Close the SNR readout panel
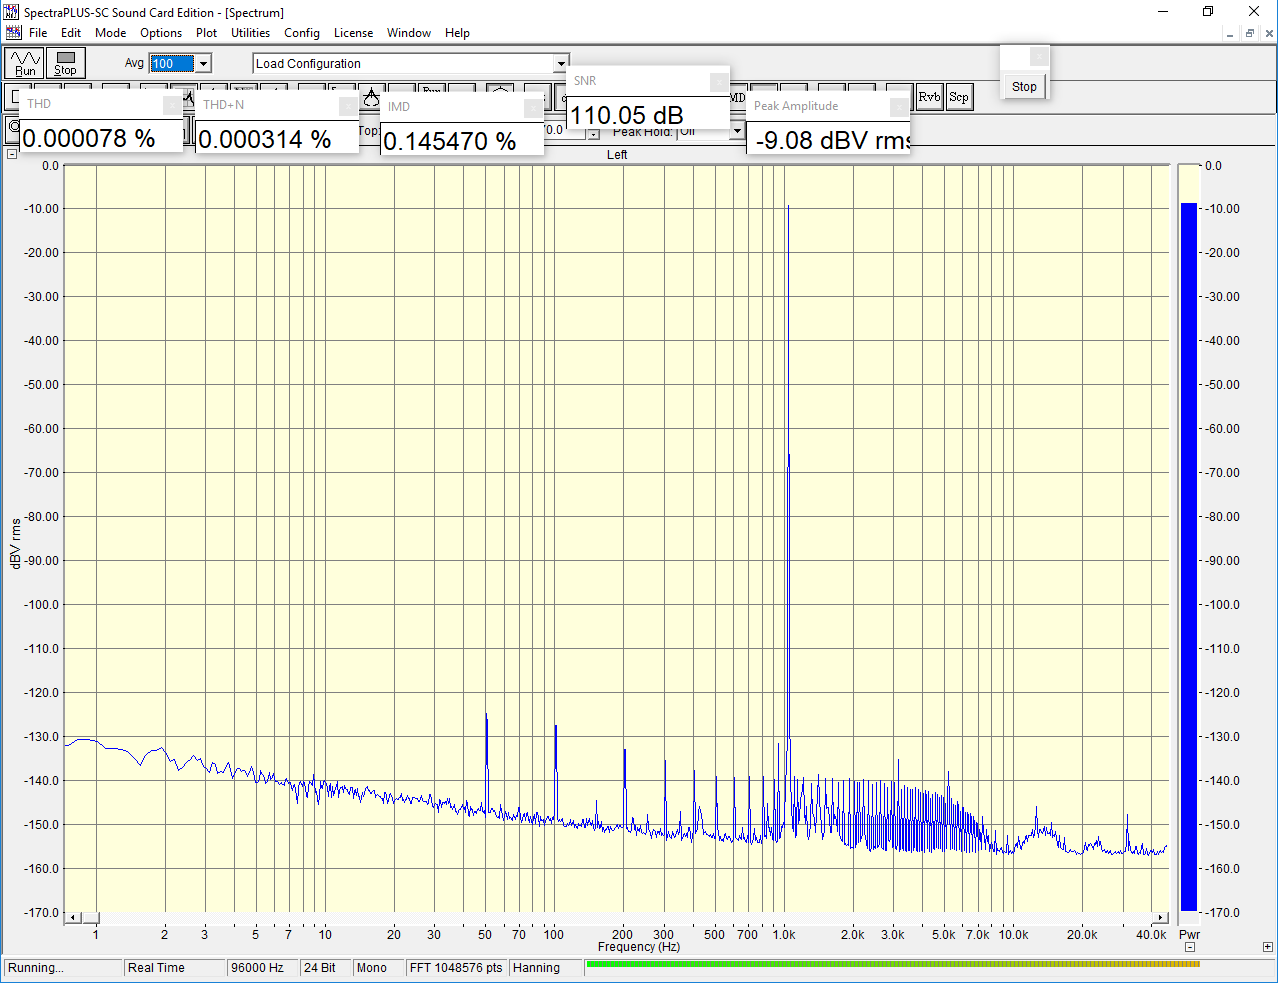This screenshot has width=1278, height=983. [x=718, y=81]
